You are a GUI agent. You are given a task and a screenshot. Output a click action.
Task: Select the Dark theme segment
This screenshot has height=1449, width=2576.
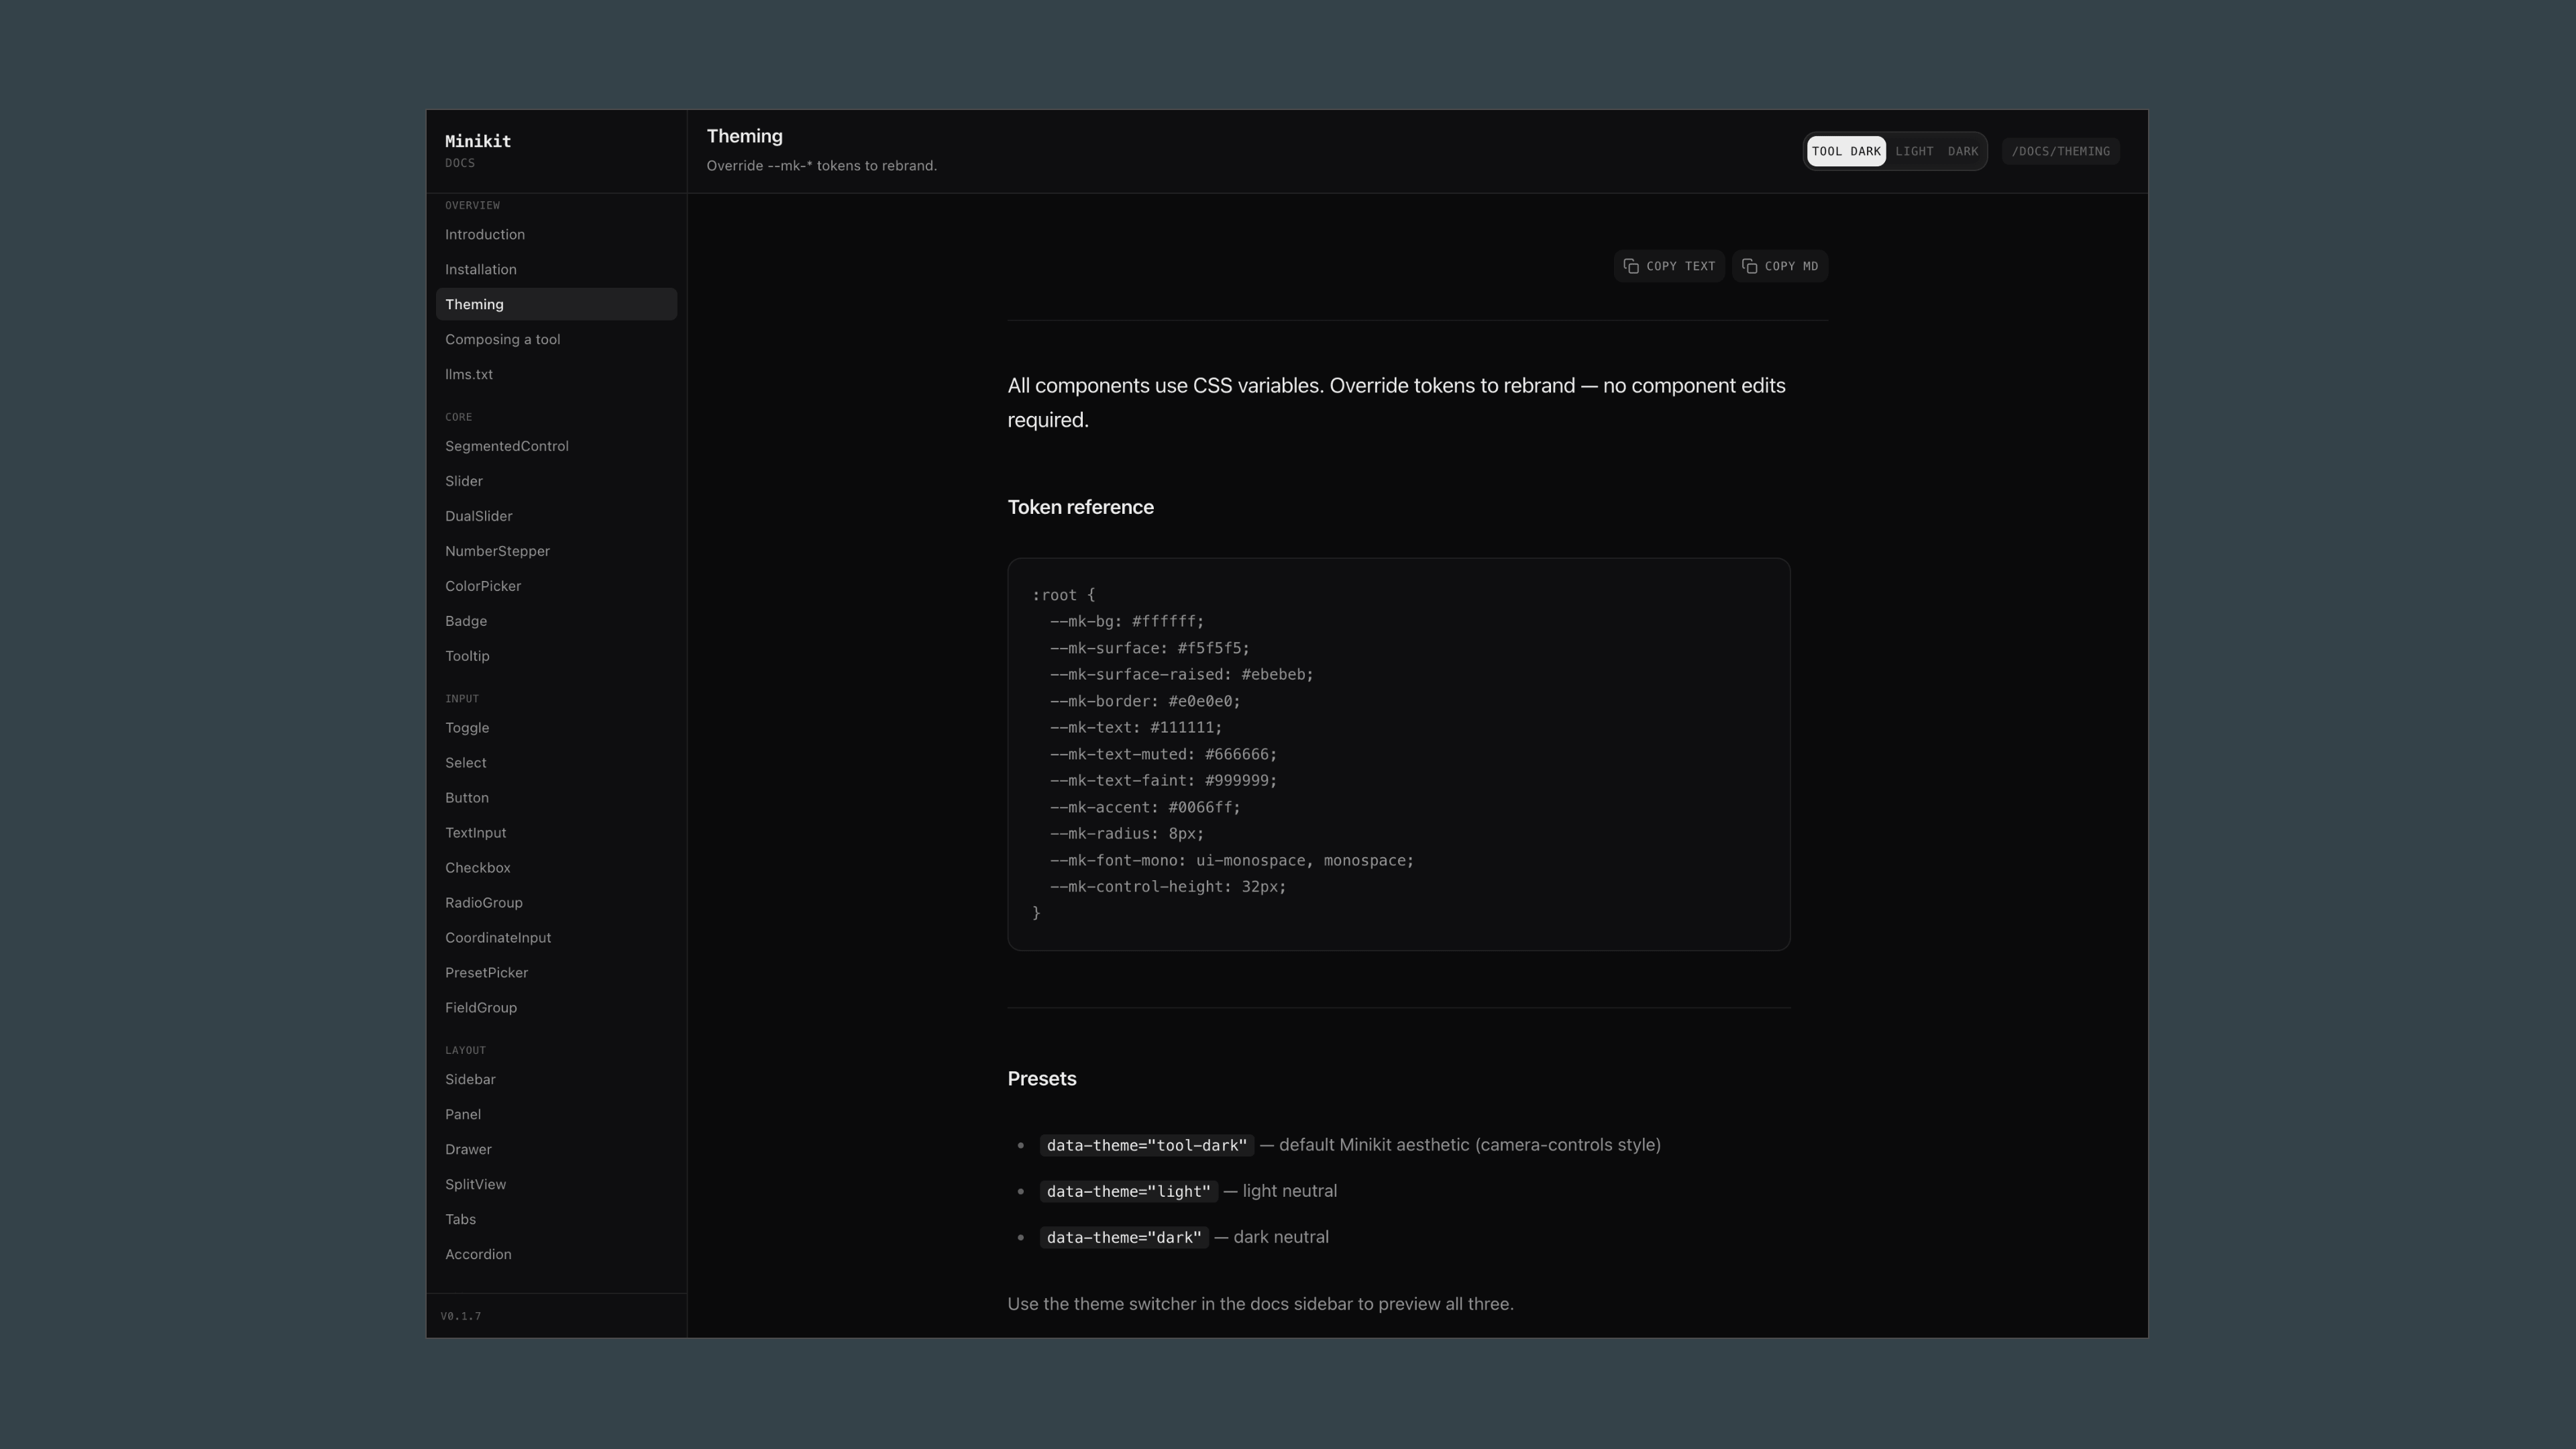click(1962, 151)
